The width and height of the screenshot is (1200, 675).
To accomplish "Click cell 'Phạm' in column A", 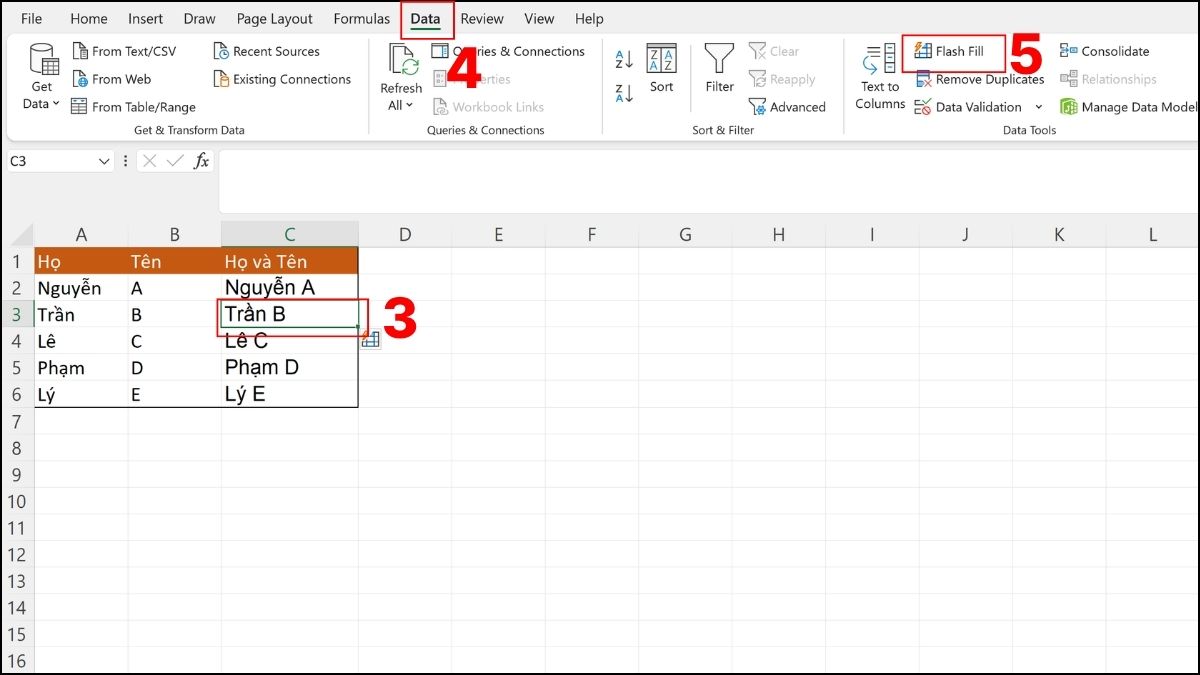I will point(81,367).
